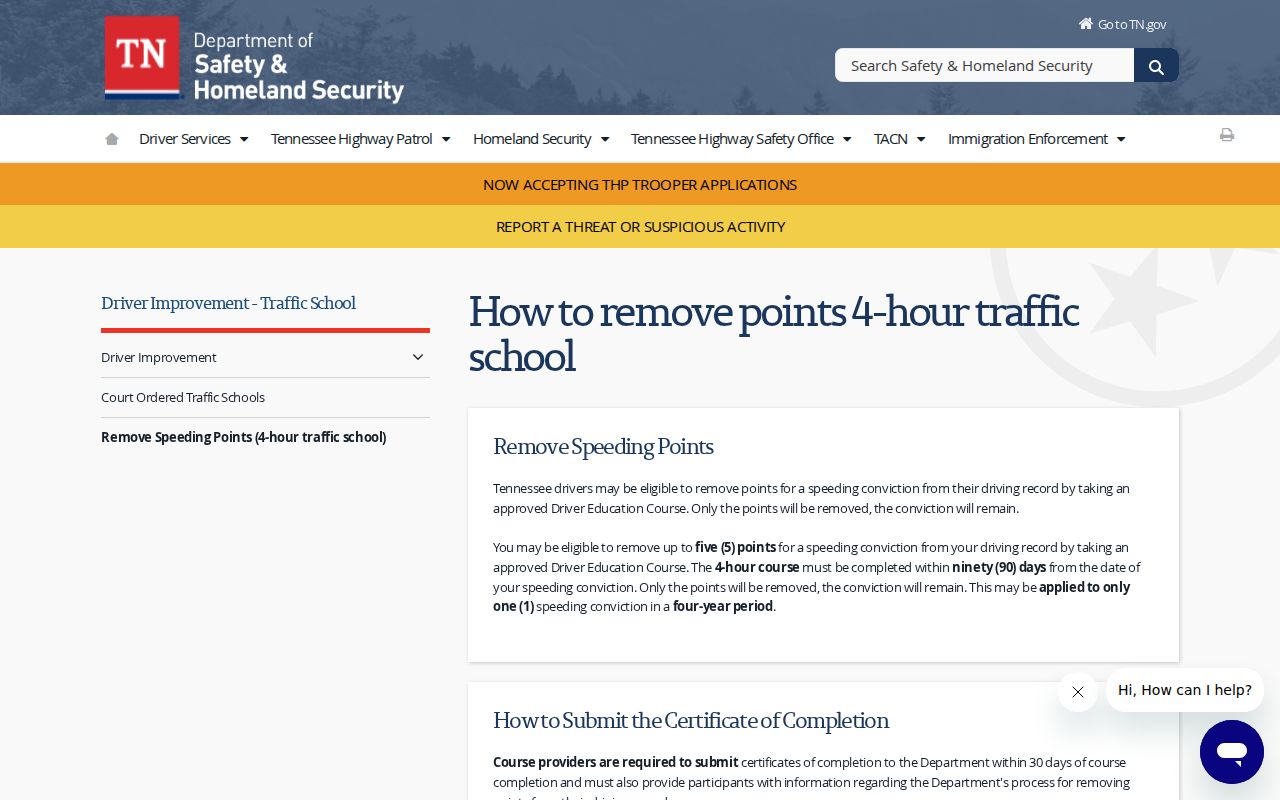
Task: Click Report a Threat or Suspicious Activity banner
Action: [640, 227]
